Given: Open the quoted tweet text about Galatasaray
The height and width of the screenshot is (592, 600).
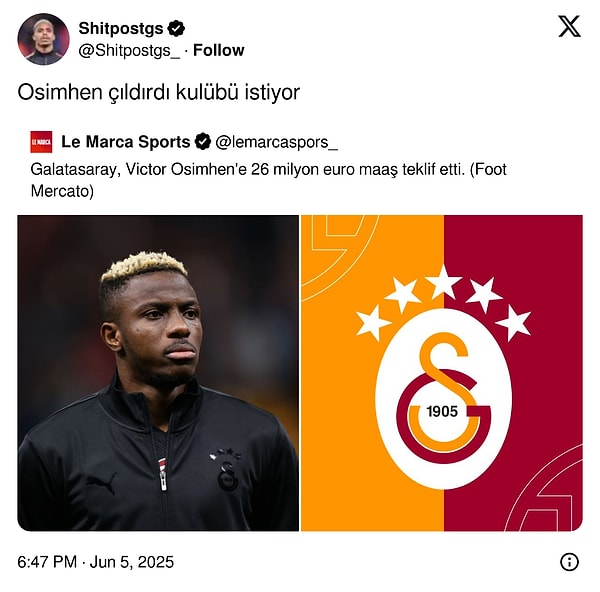Looking at the screenshot, I should pos(268,180).
